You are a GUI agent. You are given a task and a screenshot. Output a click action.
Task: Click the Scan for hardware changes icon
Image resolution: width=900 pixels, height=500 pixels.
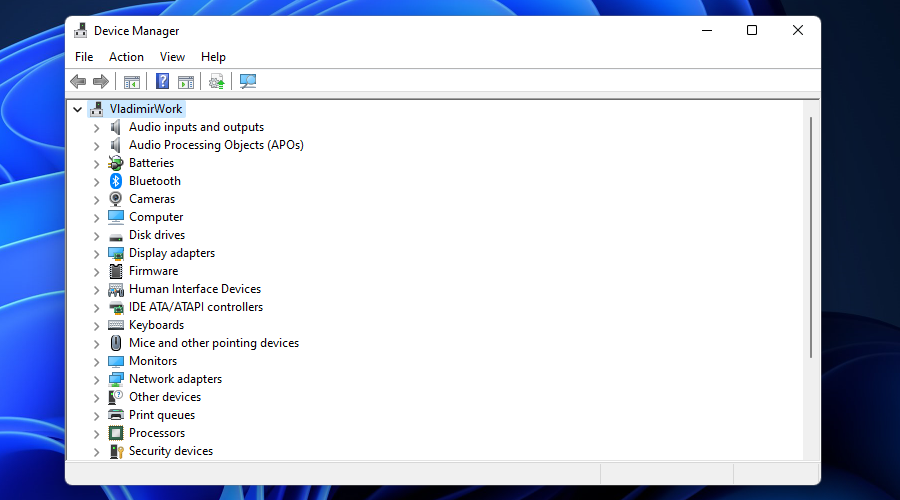click(248, 82)
